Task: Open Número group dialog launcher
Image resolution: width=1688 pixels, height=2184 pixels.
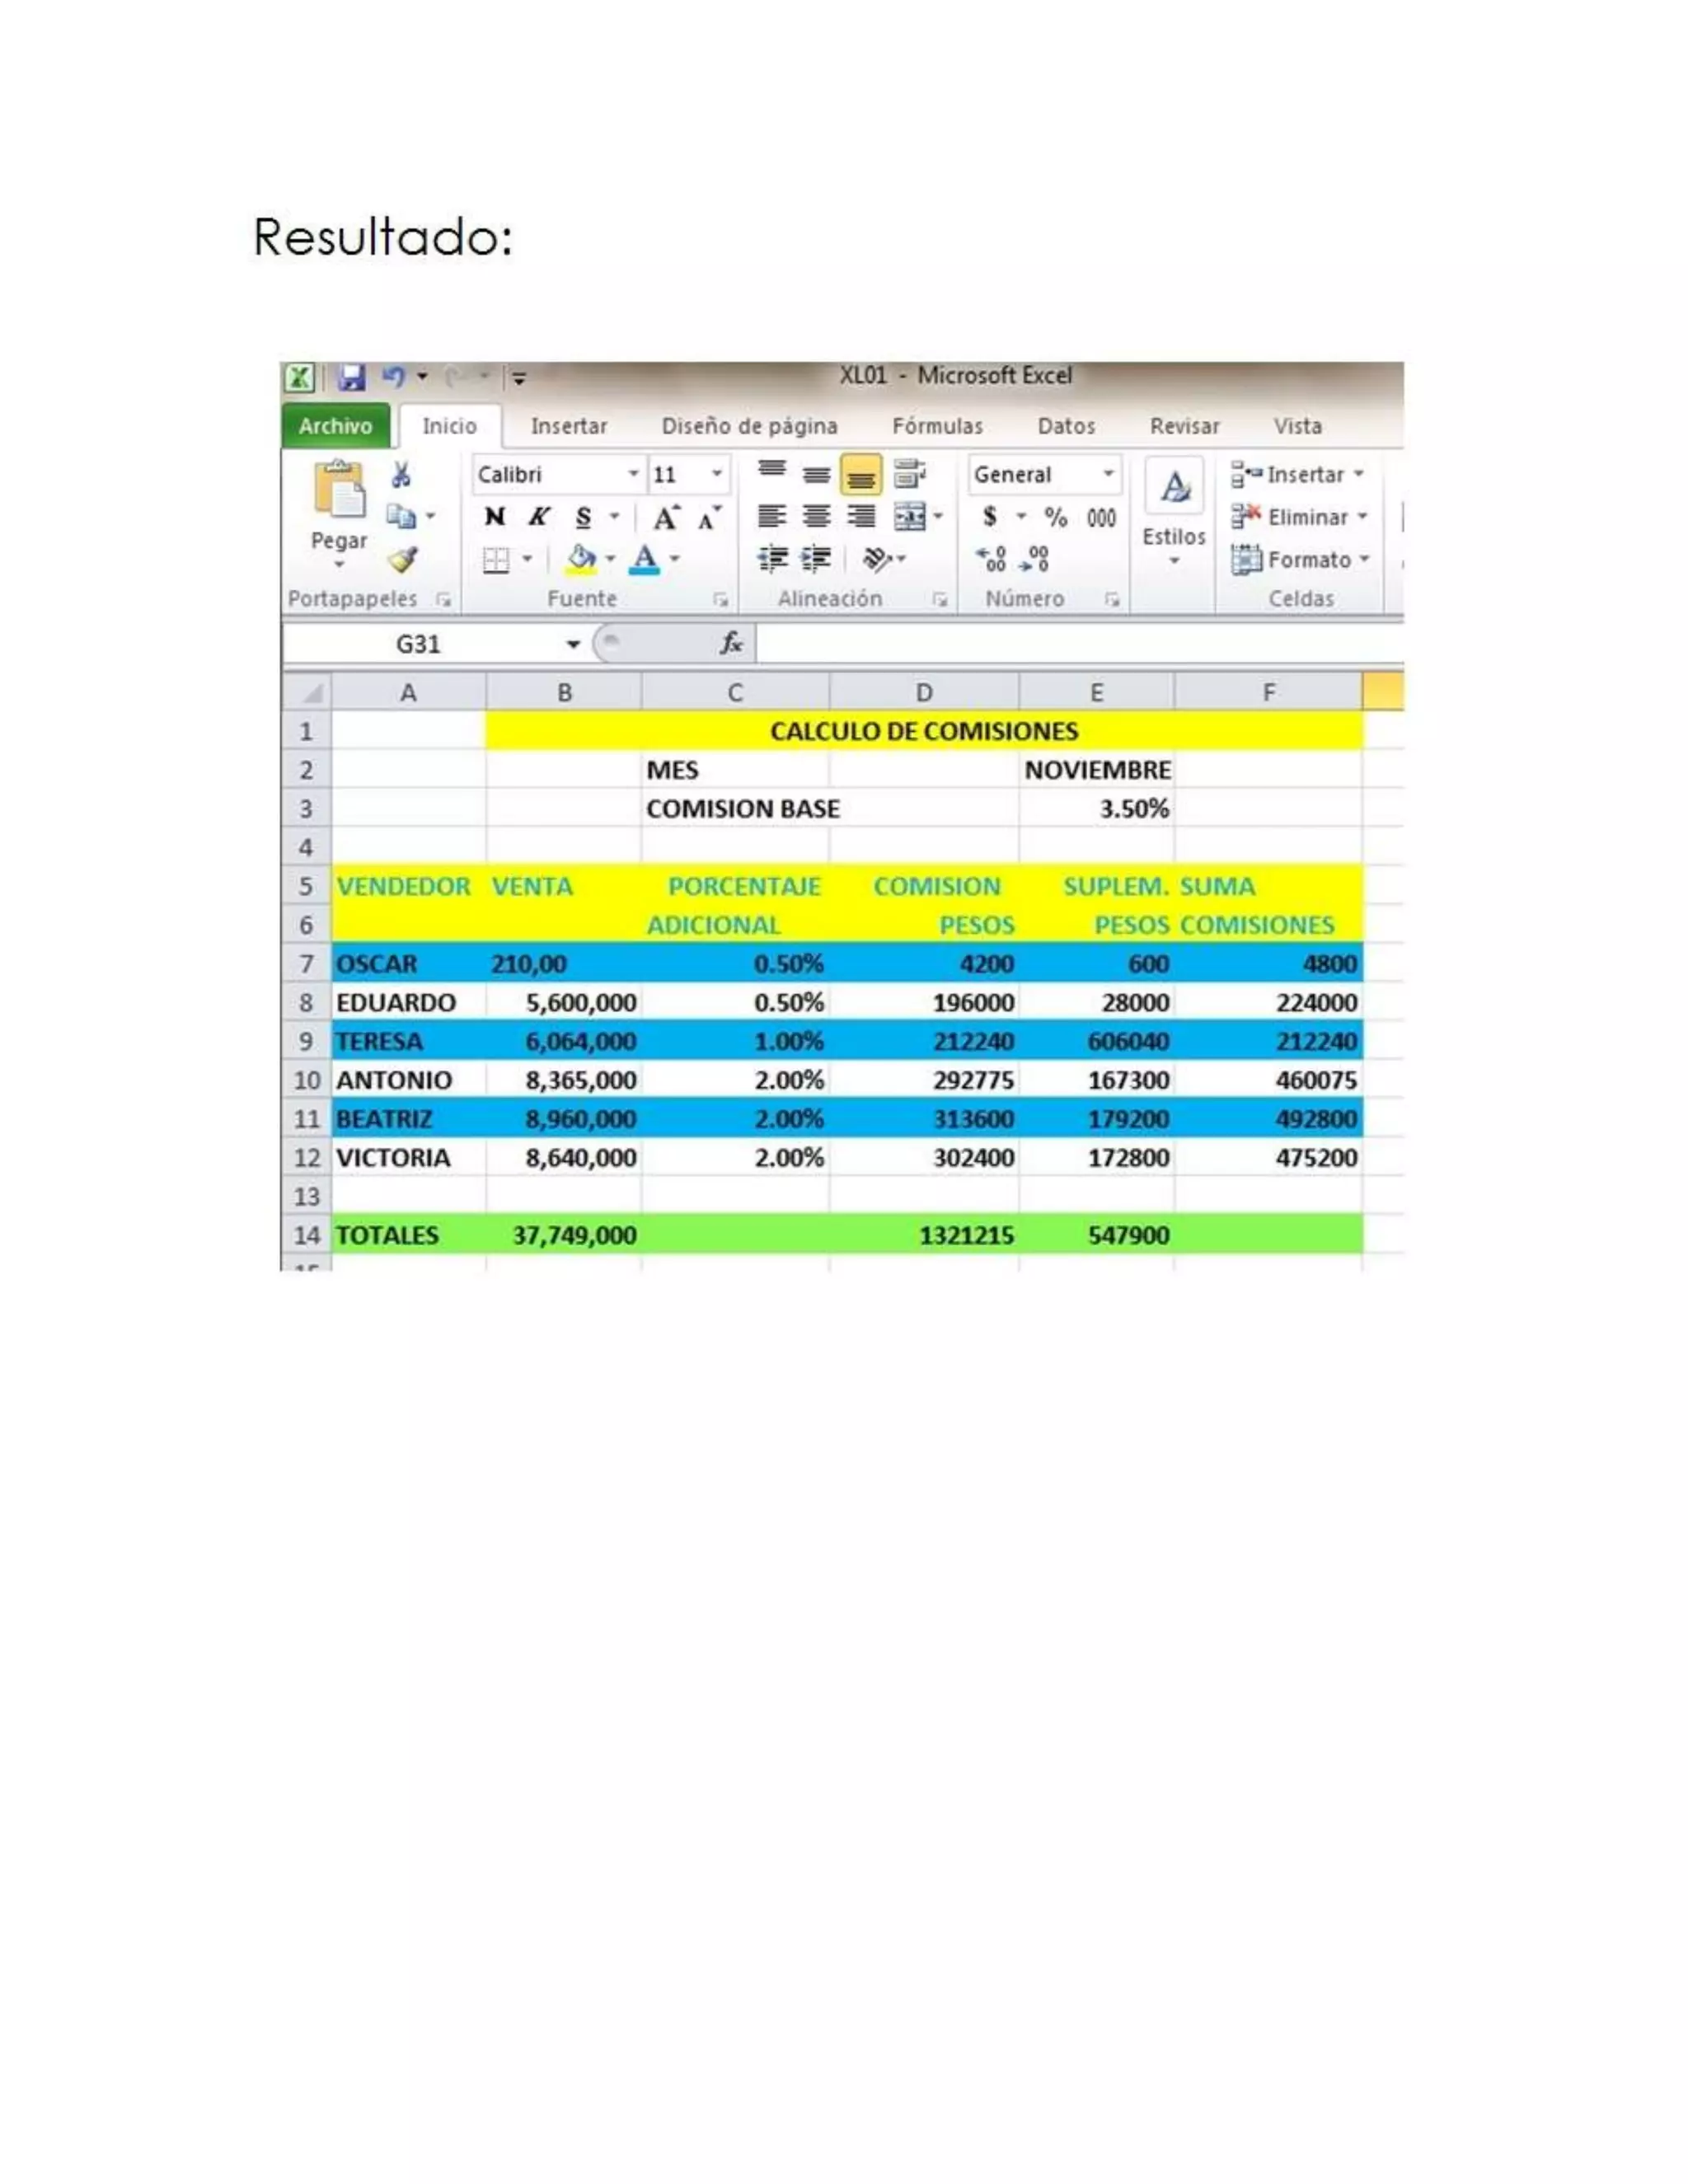Action: [1111, 599]
